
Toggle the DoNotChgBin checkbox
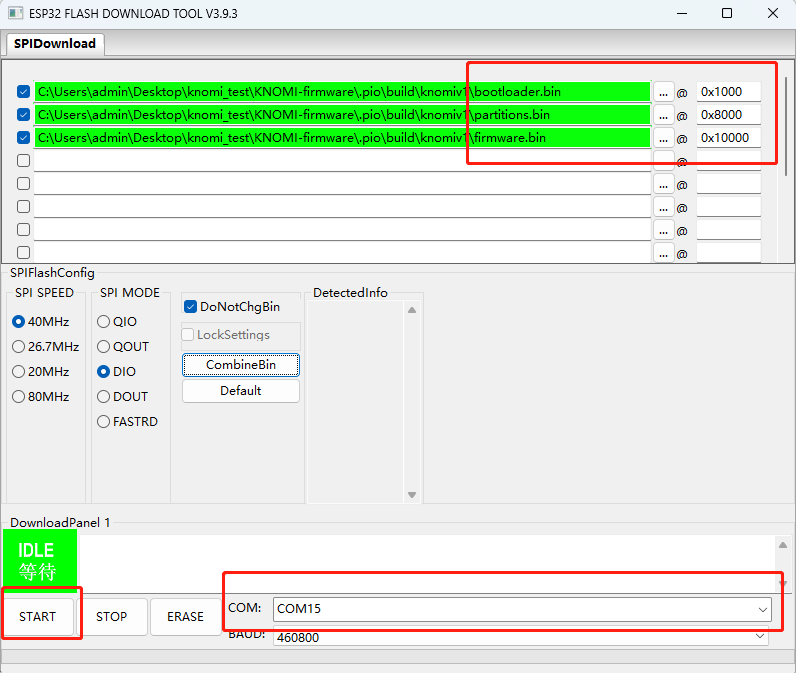pyautogui.click(x=191, y=307)
